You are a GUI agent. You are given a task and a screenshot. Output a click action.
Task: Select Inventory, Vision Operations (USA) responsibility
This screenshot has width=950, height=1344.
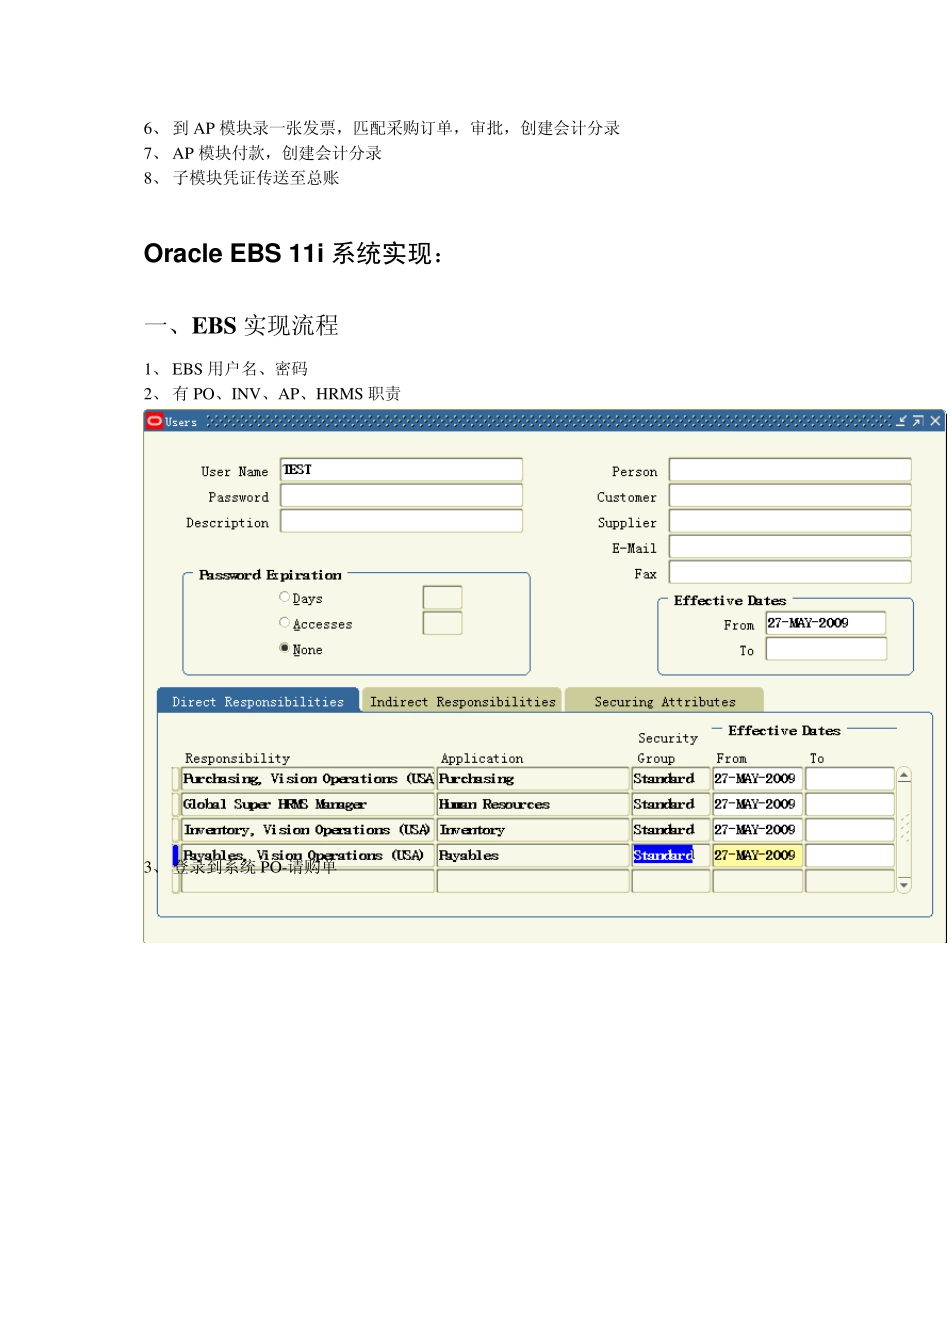click(308, 830)
